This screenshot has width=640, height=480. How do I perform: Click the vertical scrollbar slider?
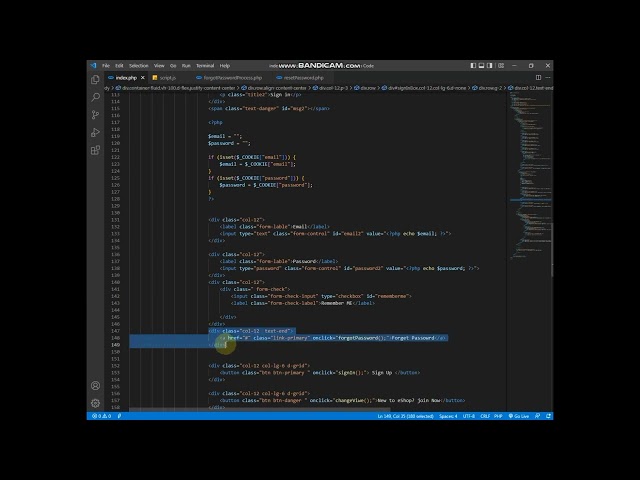(x=552, y=250)
